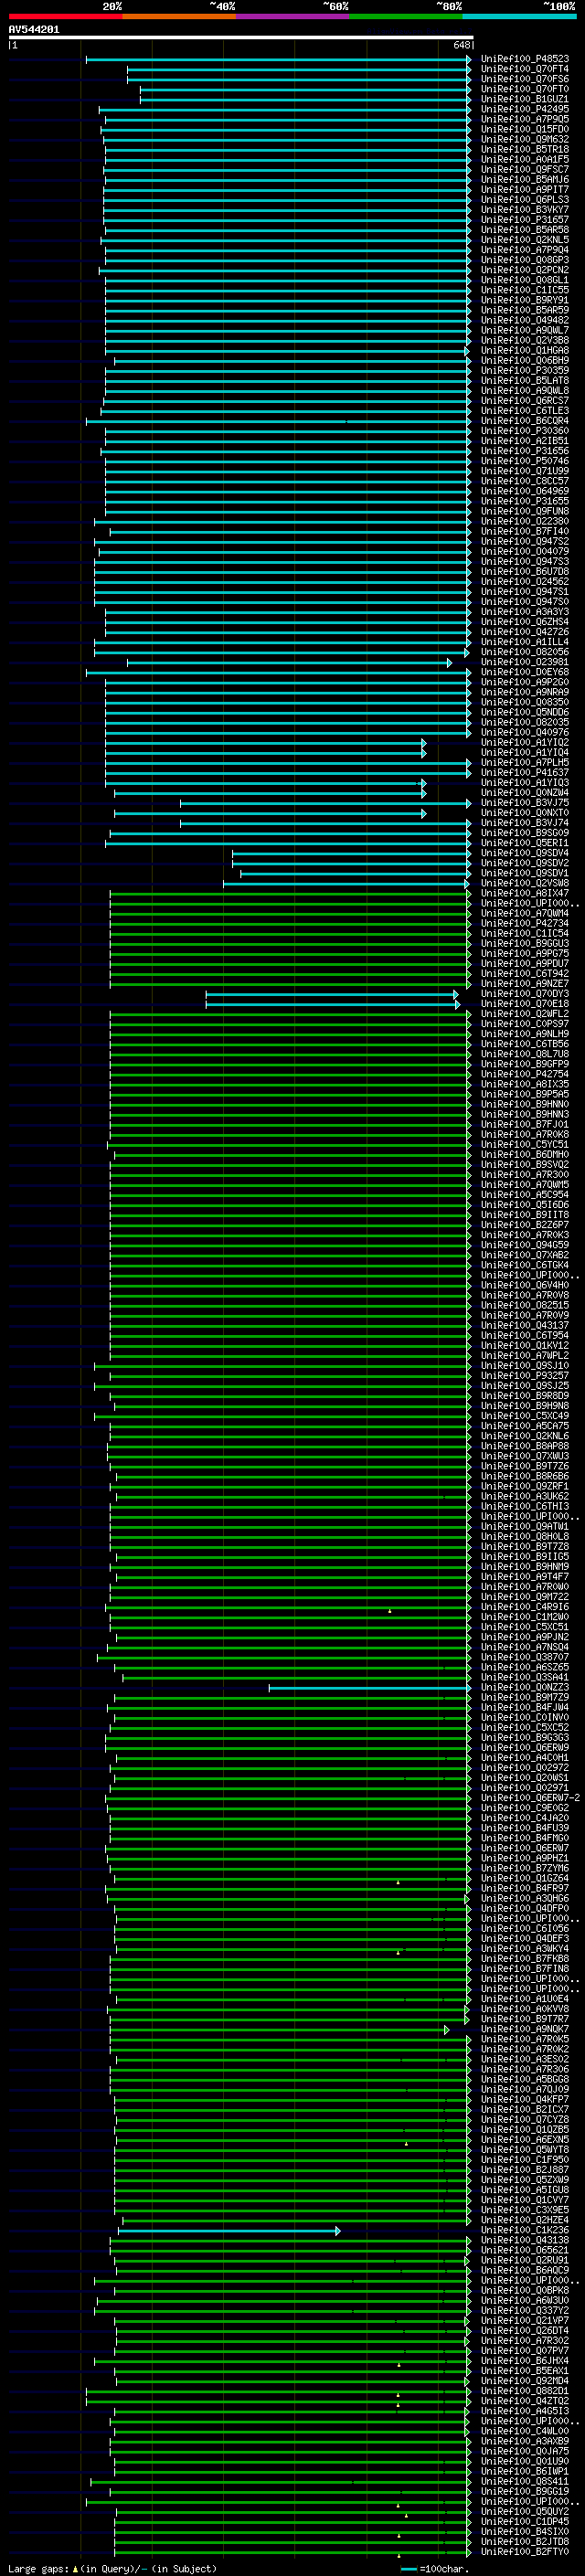Viewport: 585px width, 2576px height.
Task: Select the UniRef100_Q5ERI1 label
Action: click(525, 843)
